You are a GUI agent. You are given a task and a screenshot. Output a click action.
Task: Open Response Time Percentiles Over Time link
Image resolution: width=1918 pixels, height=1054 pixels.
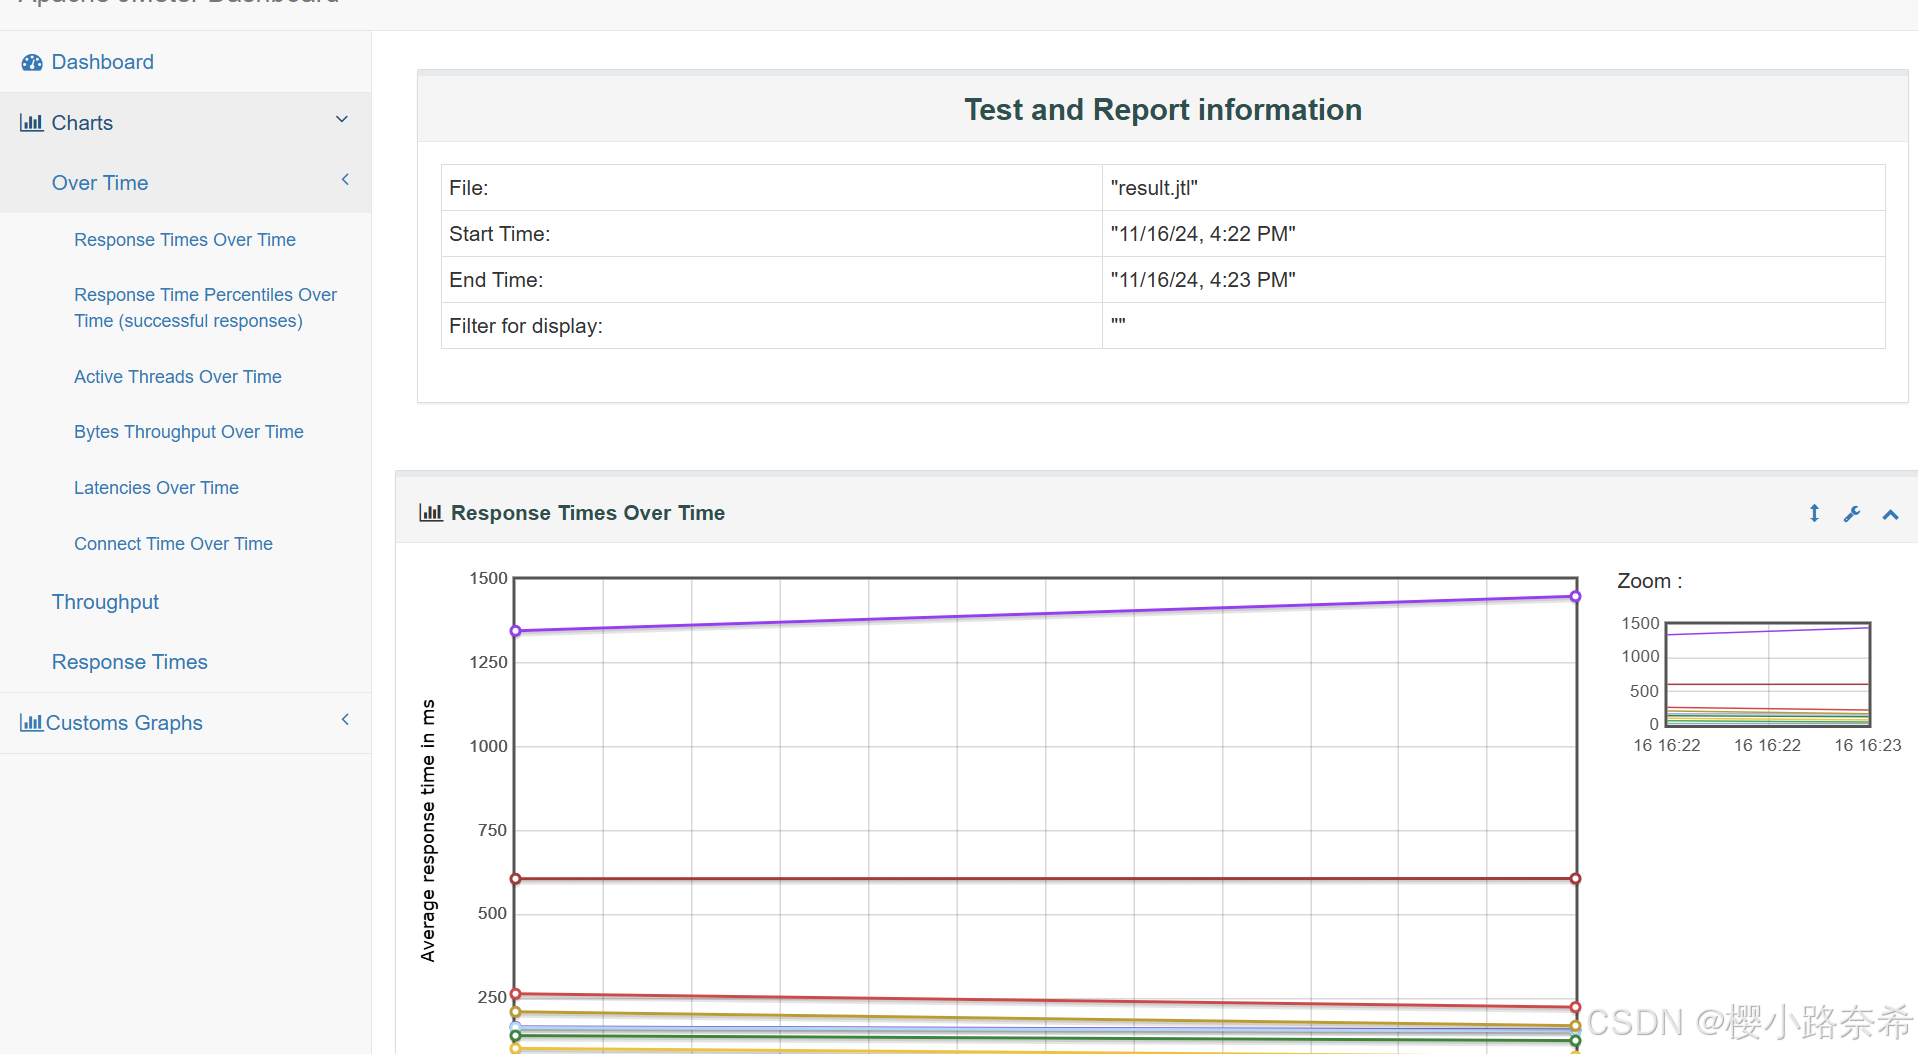205,308
